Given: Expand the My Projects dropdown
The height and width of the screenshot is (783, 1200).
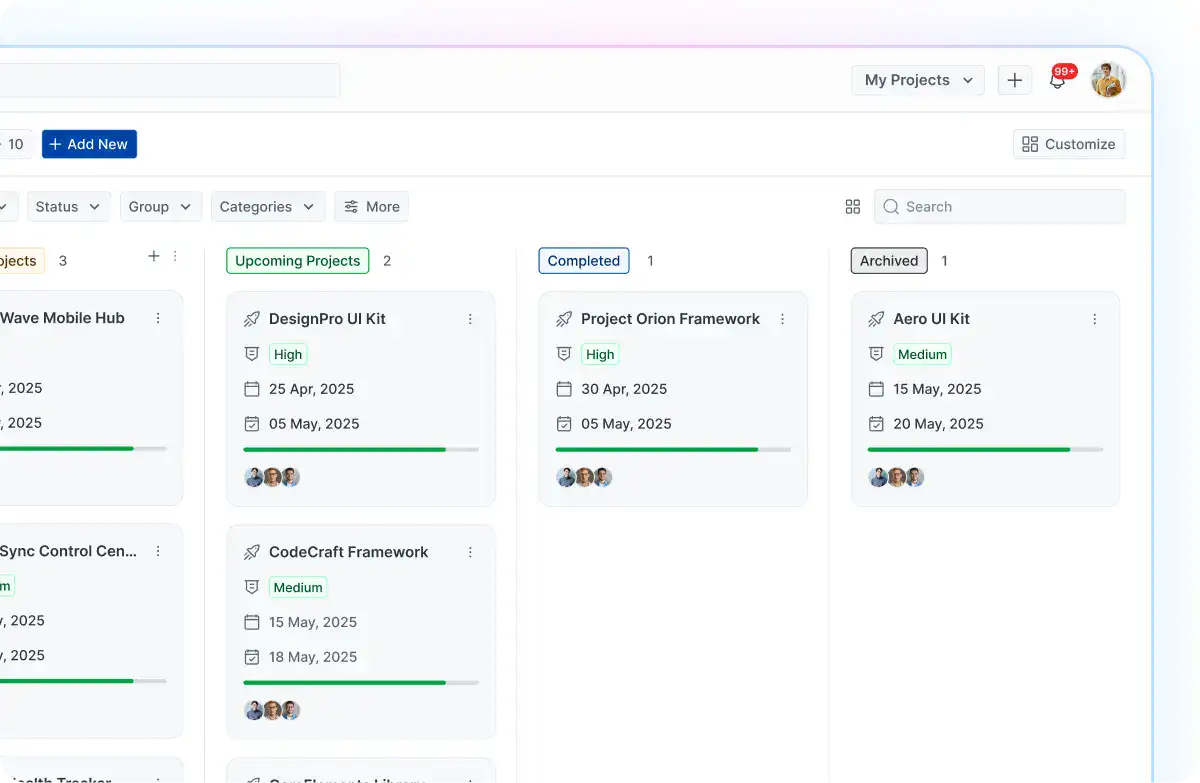Looking at the screenshot, I should 918,80.
